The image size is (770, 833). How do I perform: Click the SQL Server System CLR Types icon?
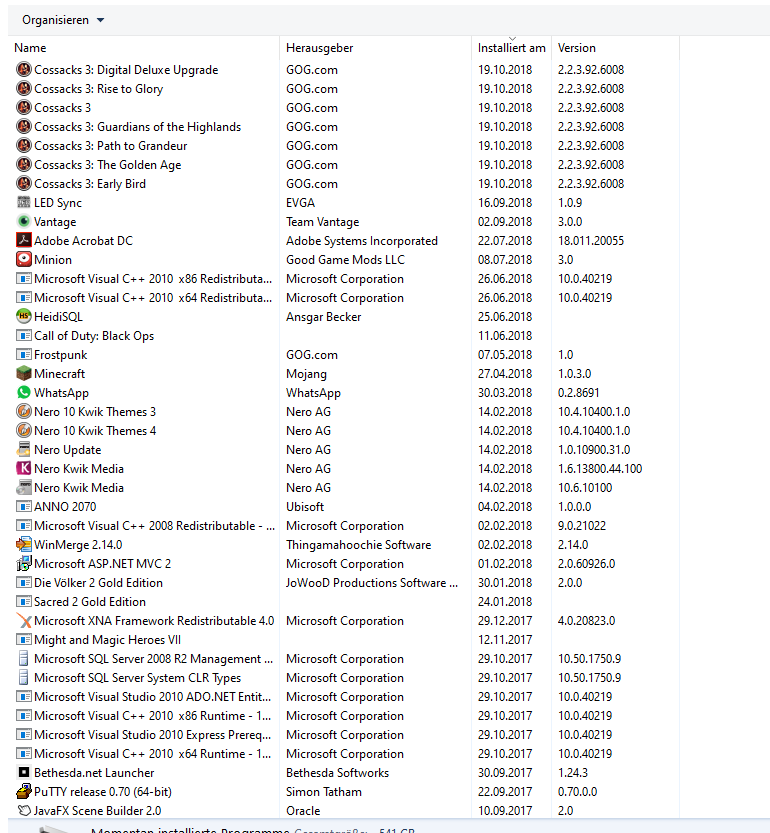click(24, 678)
